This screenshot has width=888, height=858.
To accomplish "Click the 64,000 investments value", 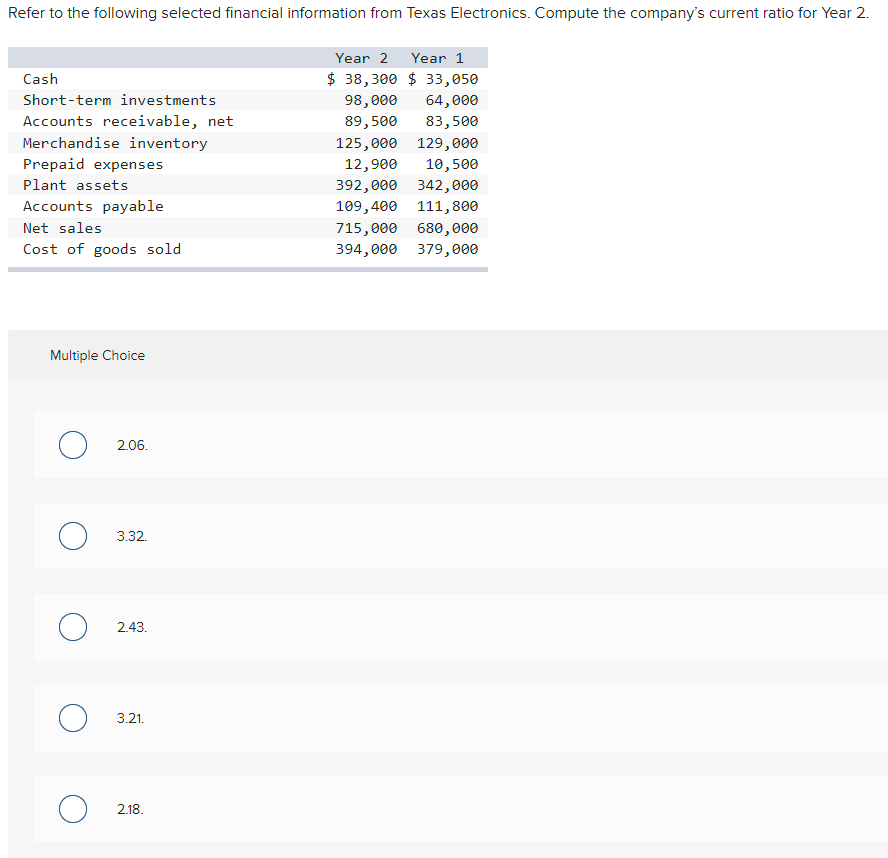I will tap(452, 100).
